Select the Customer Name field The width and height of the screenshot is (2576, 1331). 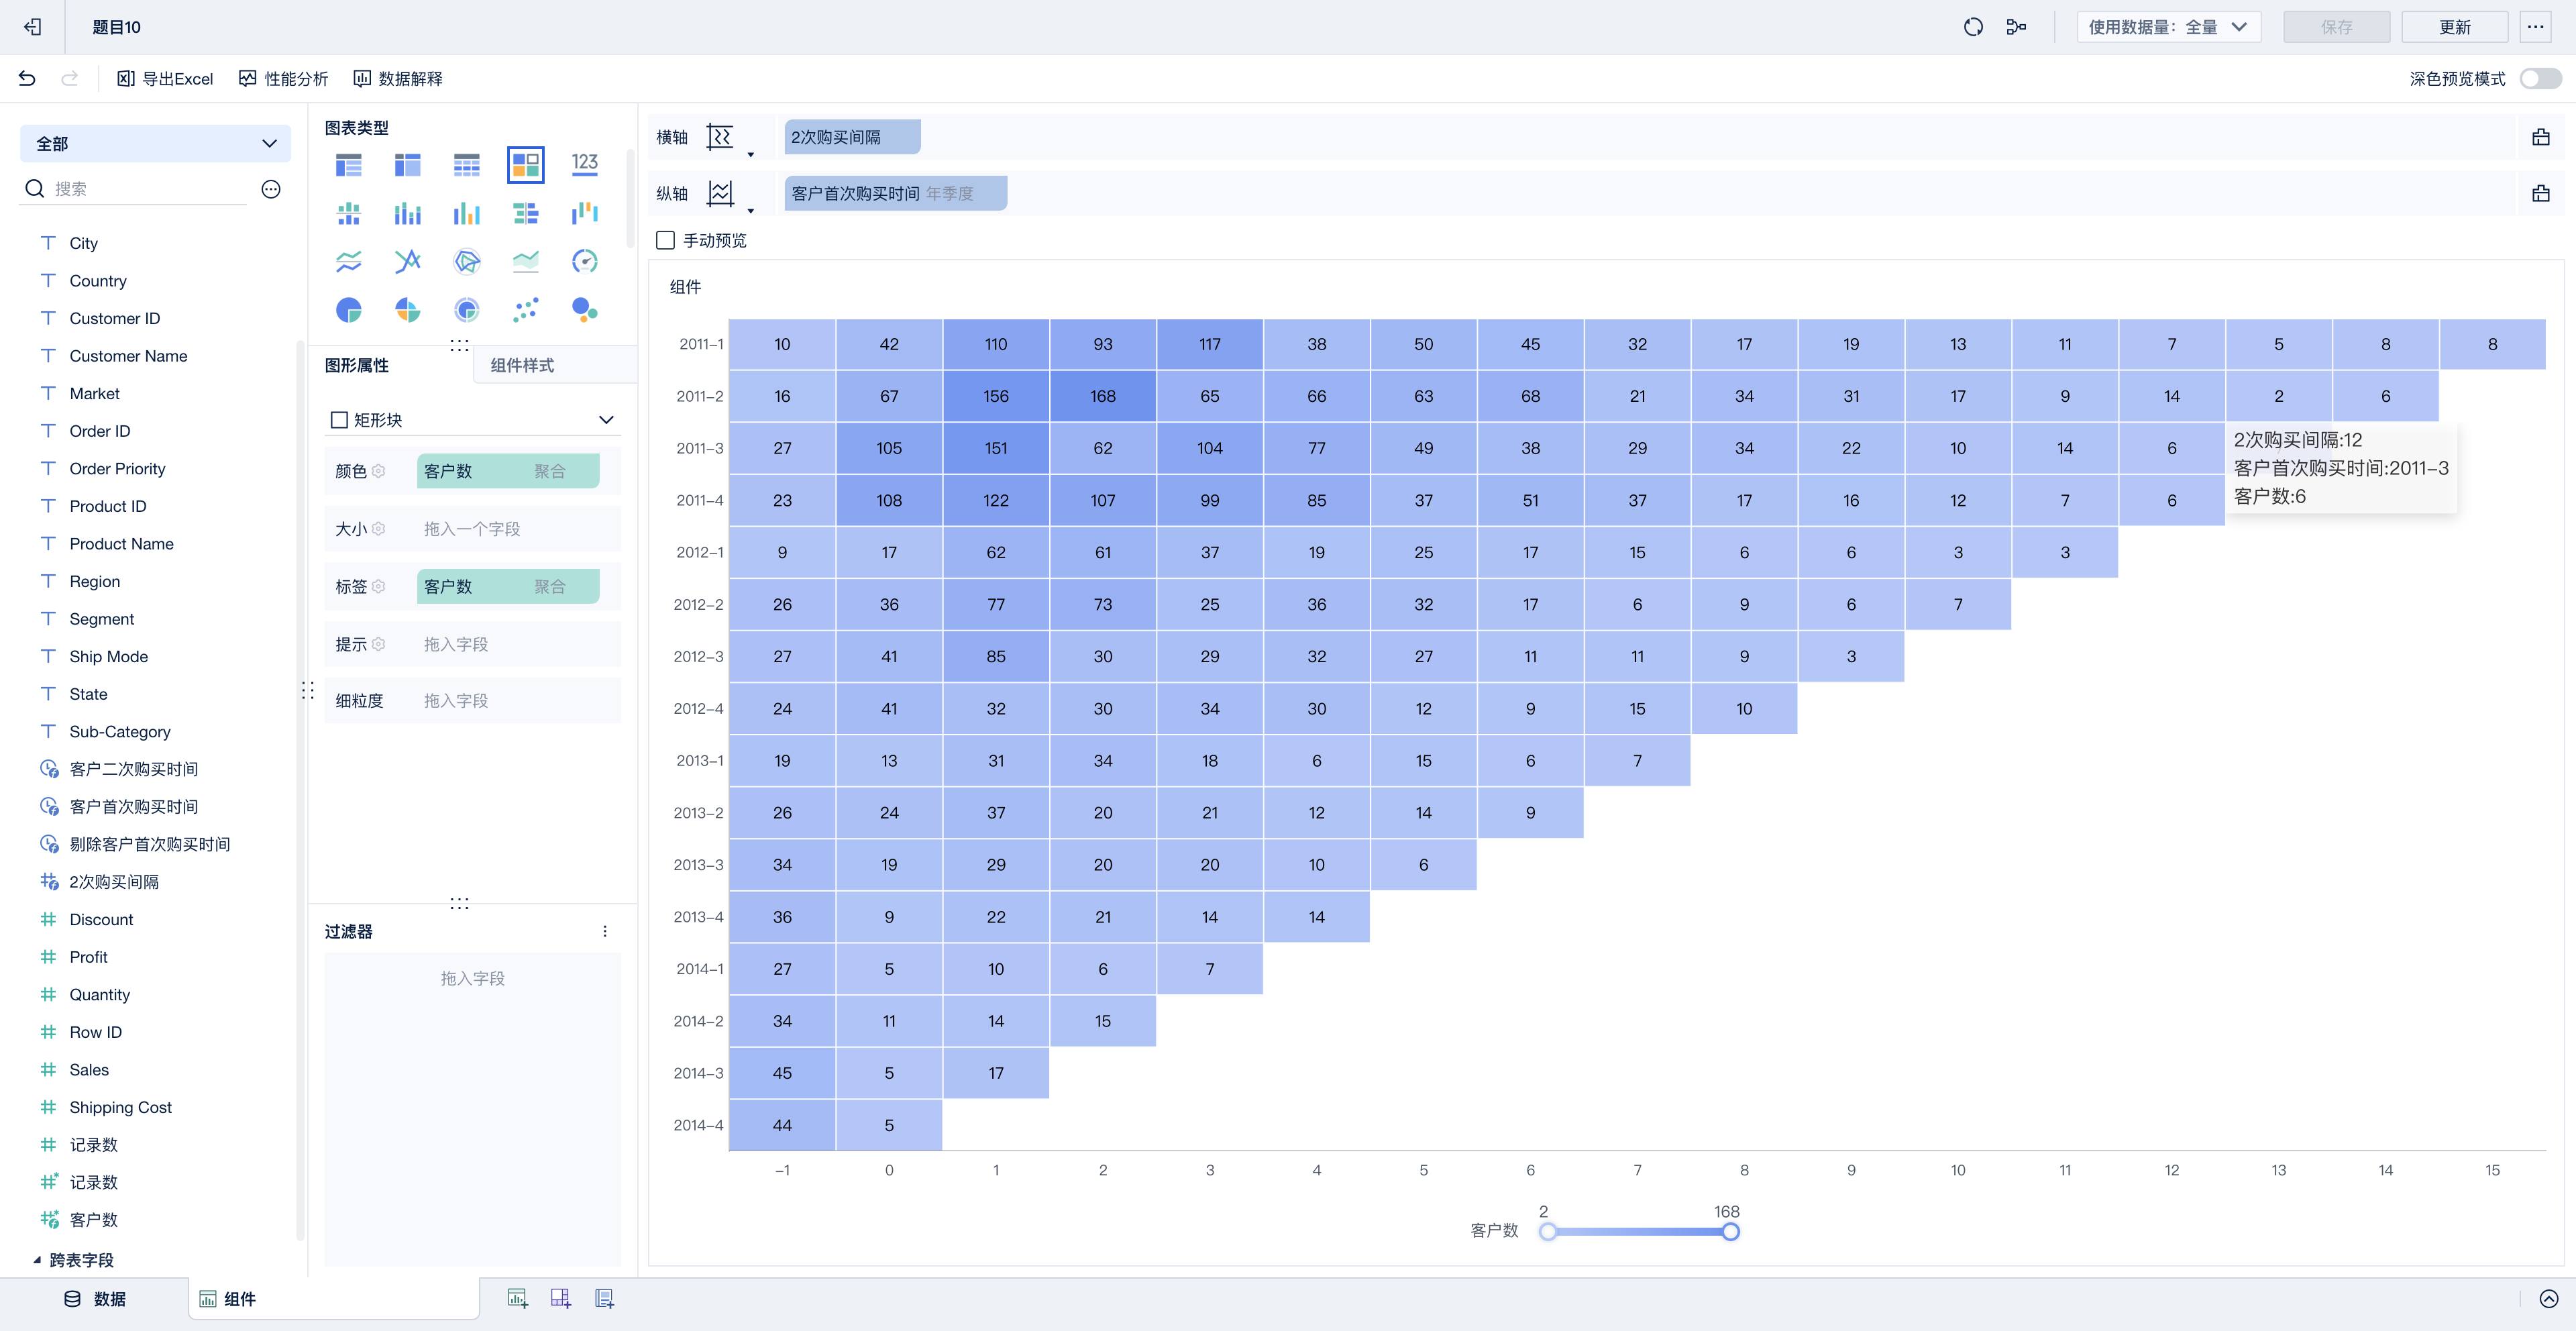coord(128,356)
